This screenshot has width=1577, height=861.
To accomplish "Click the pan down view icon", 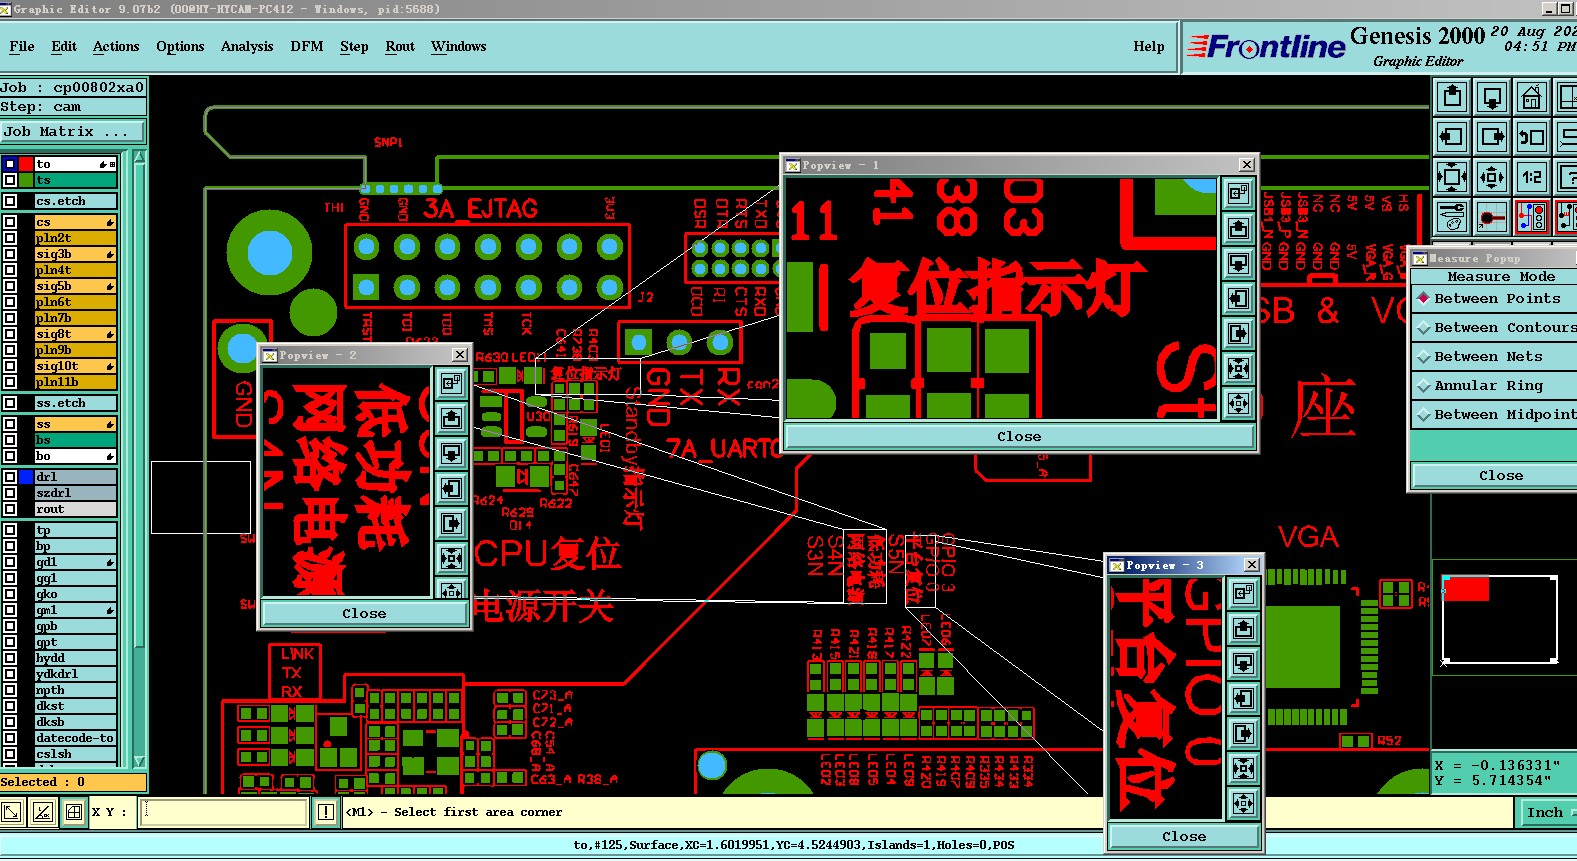I will click(1492, 97).
